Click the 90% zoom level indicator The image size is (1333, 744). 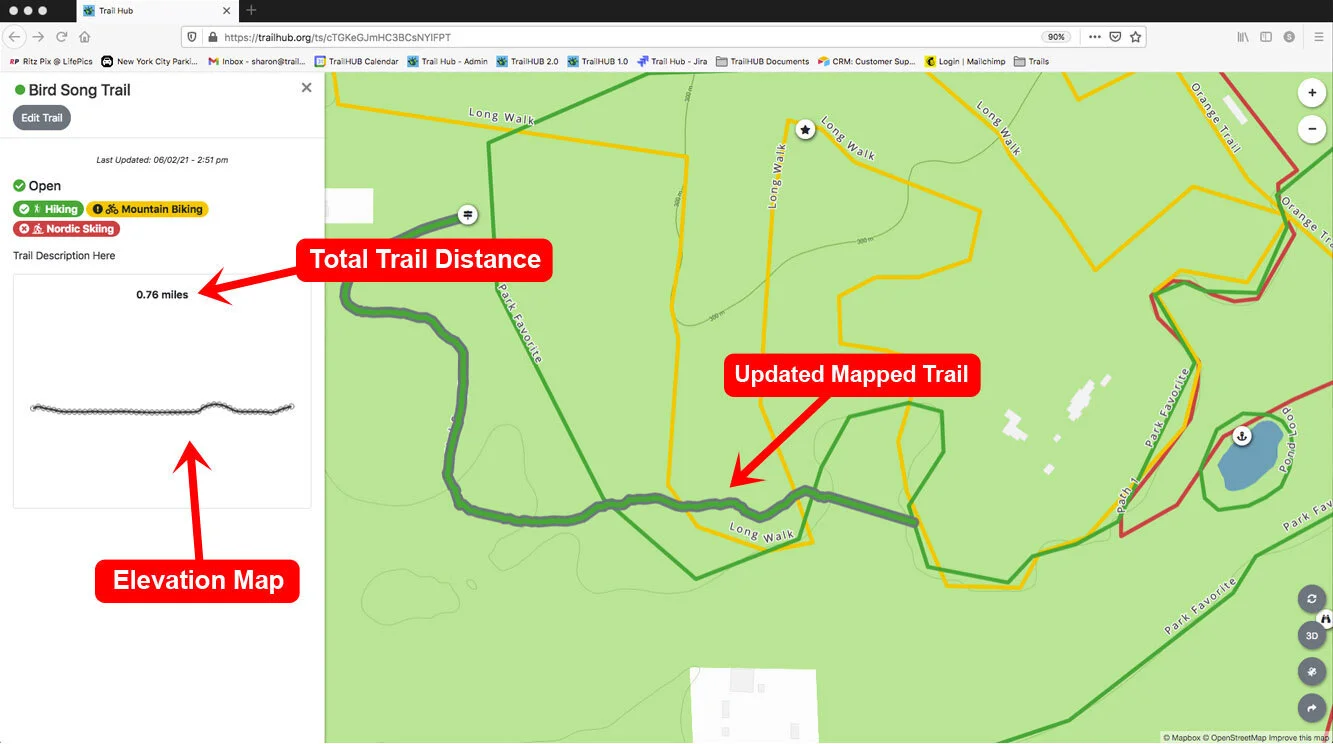(x=1056, y=37)
